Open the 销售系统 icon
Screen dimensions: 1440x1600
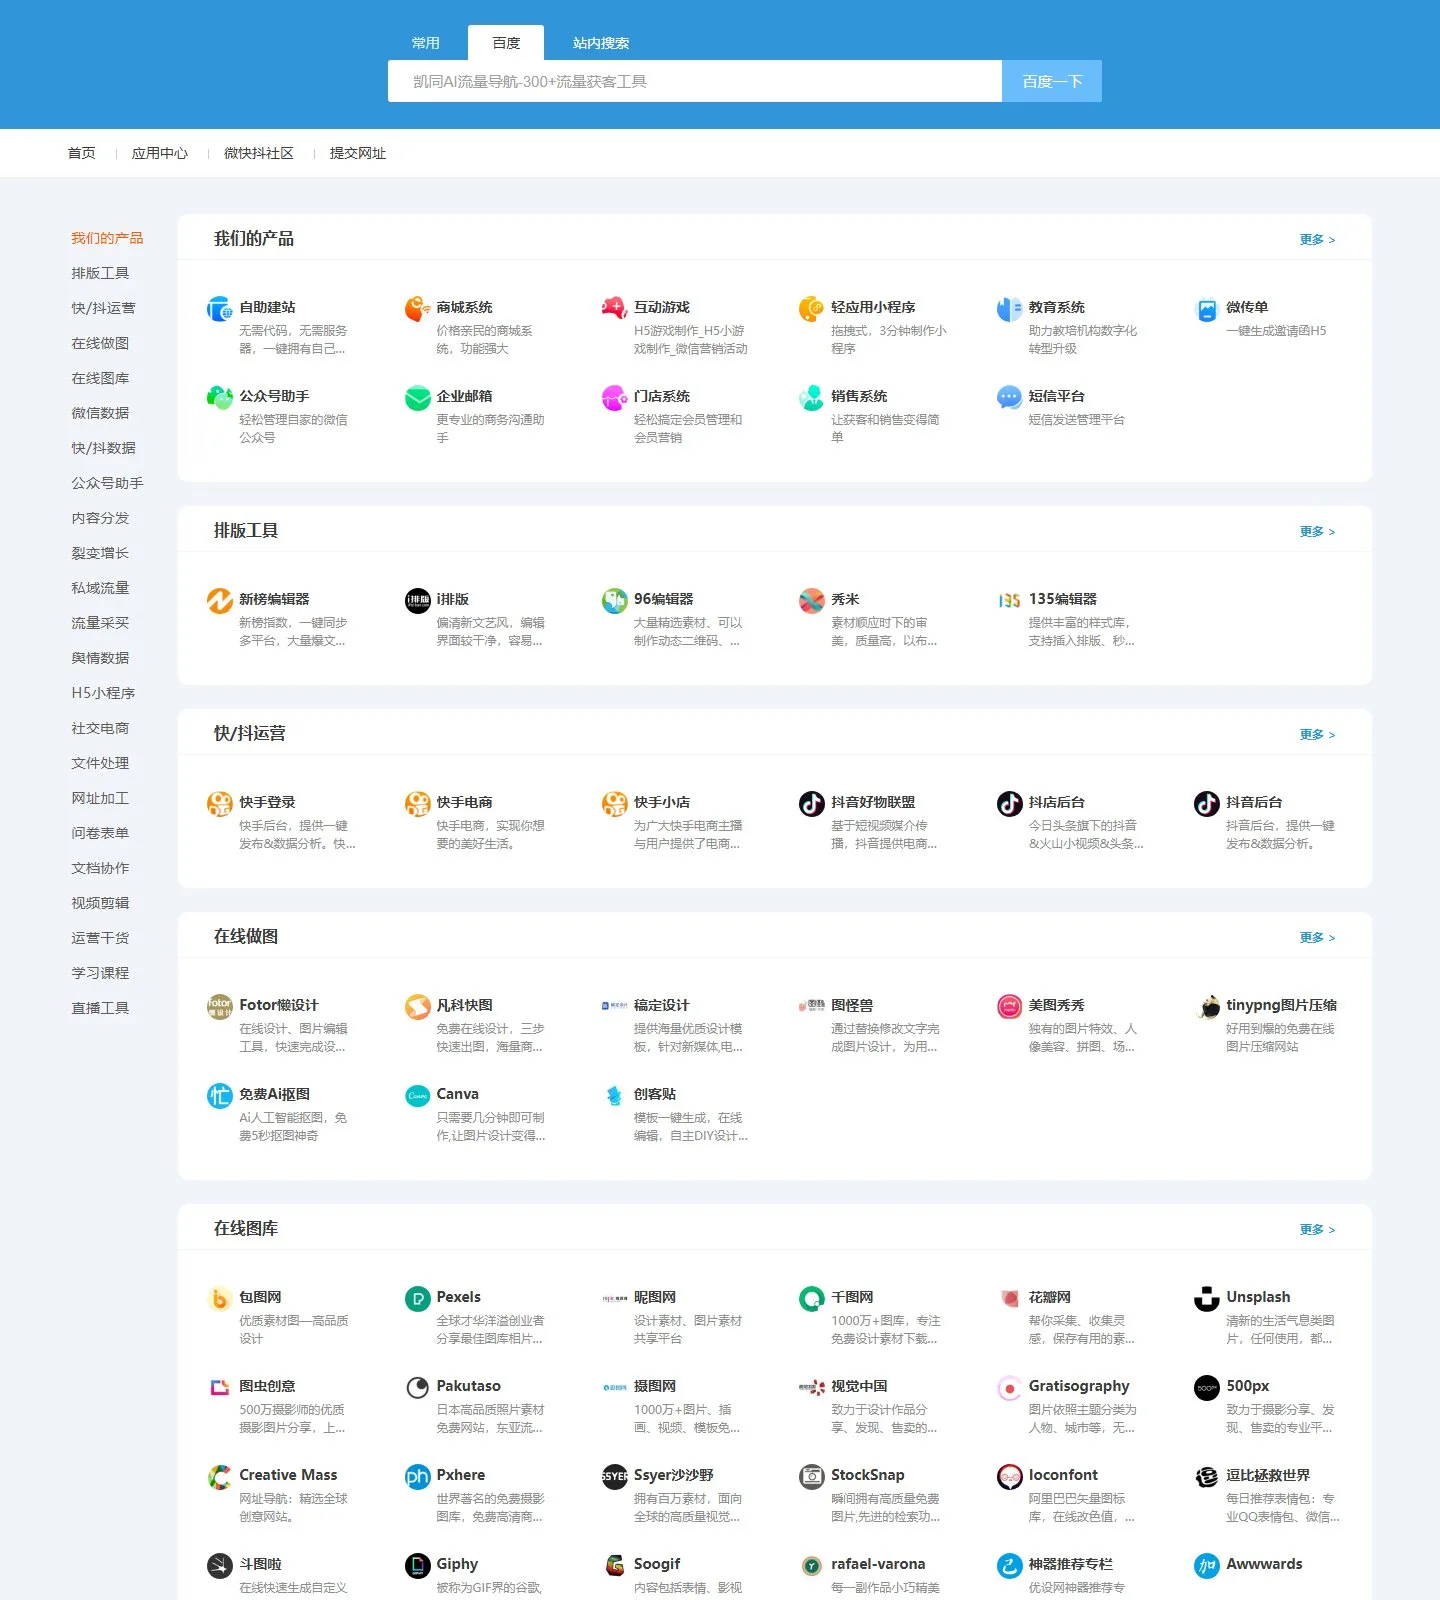[811, 398]
